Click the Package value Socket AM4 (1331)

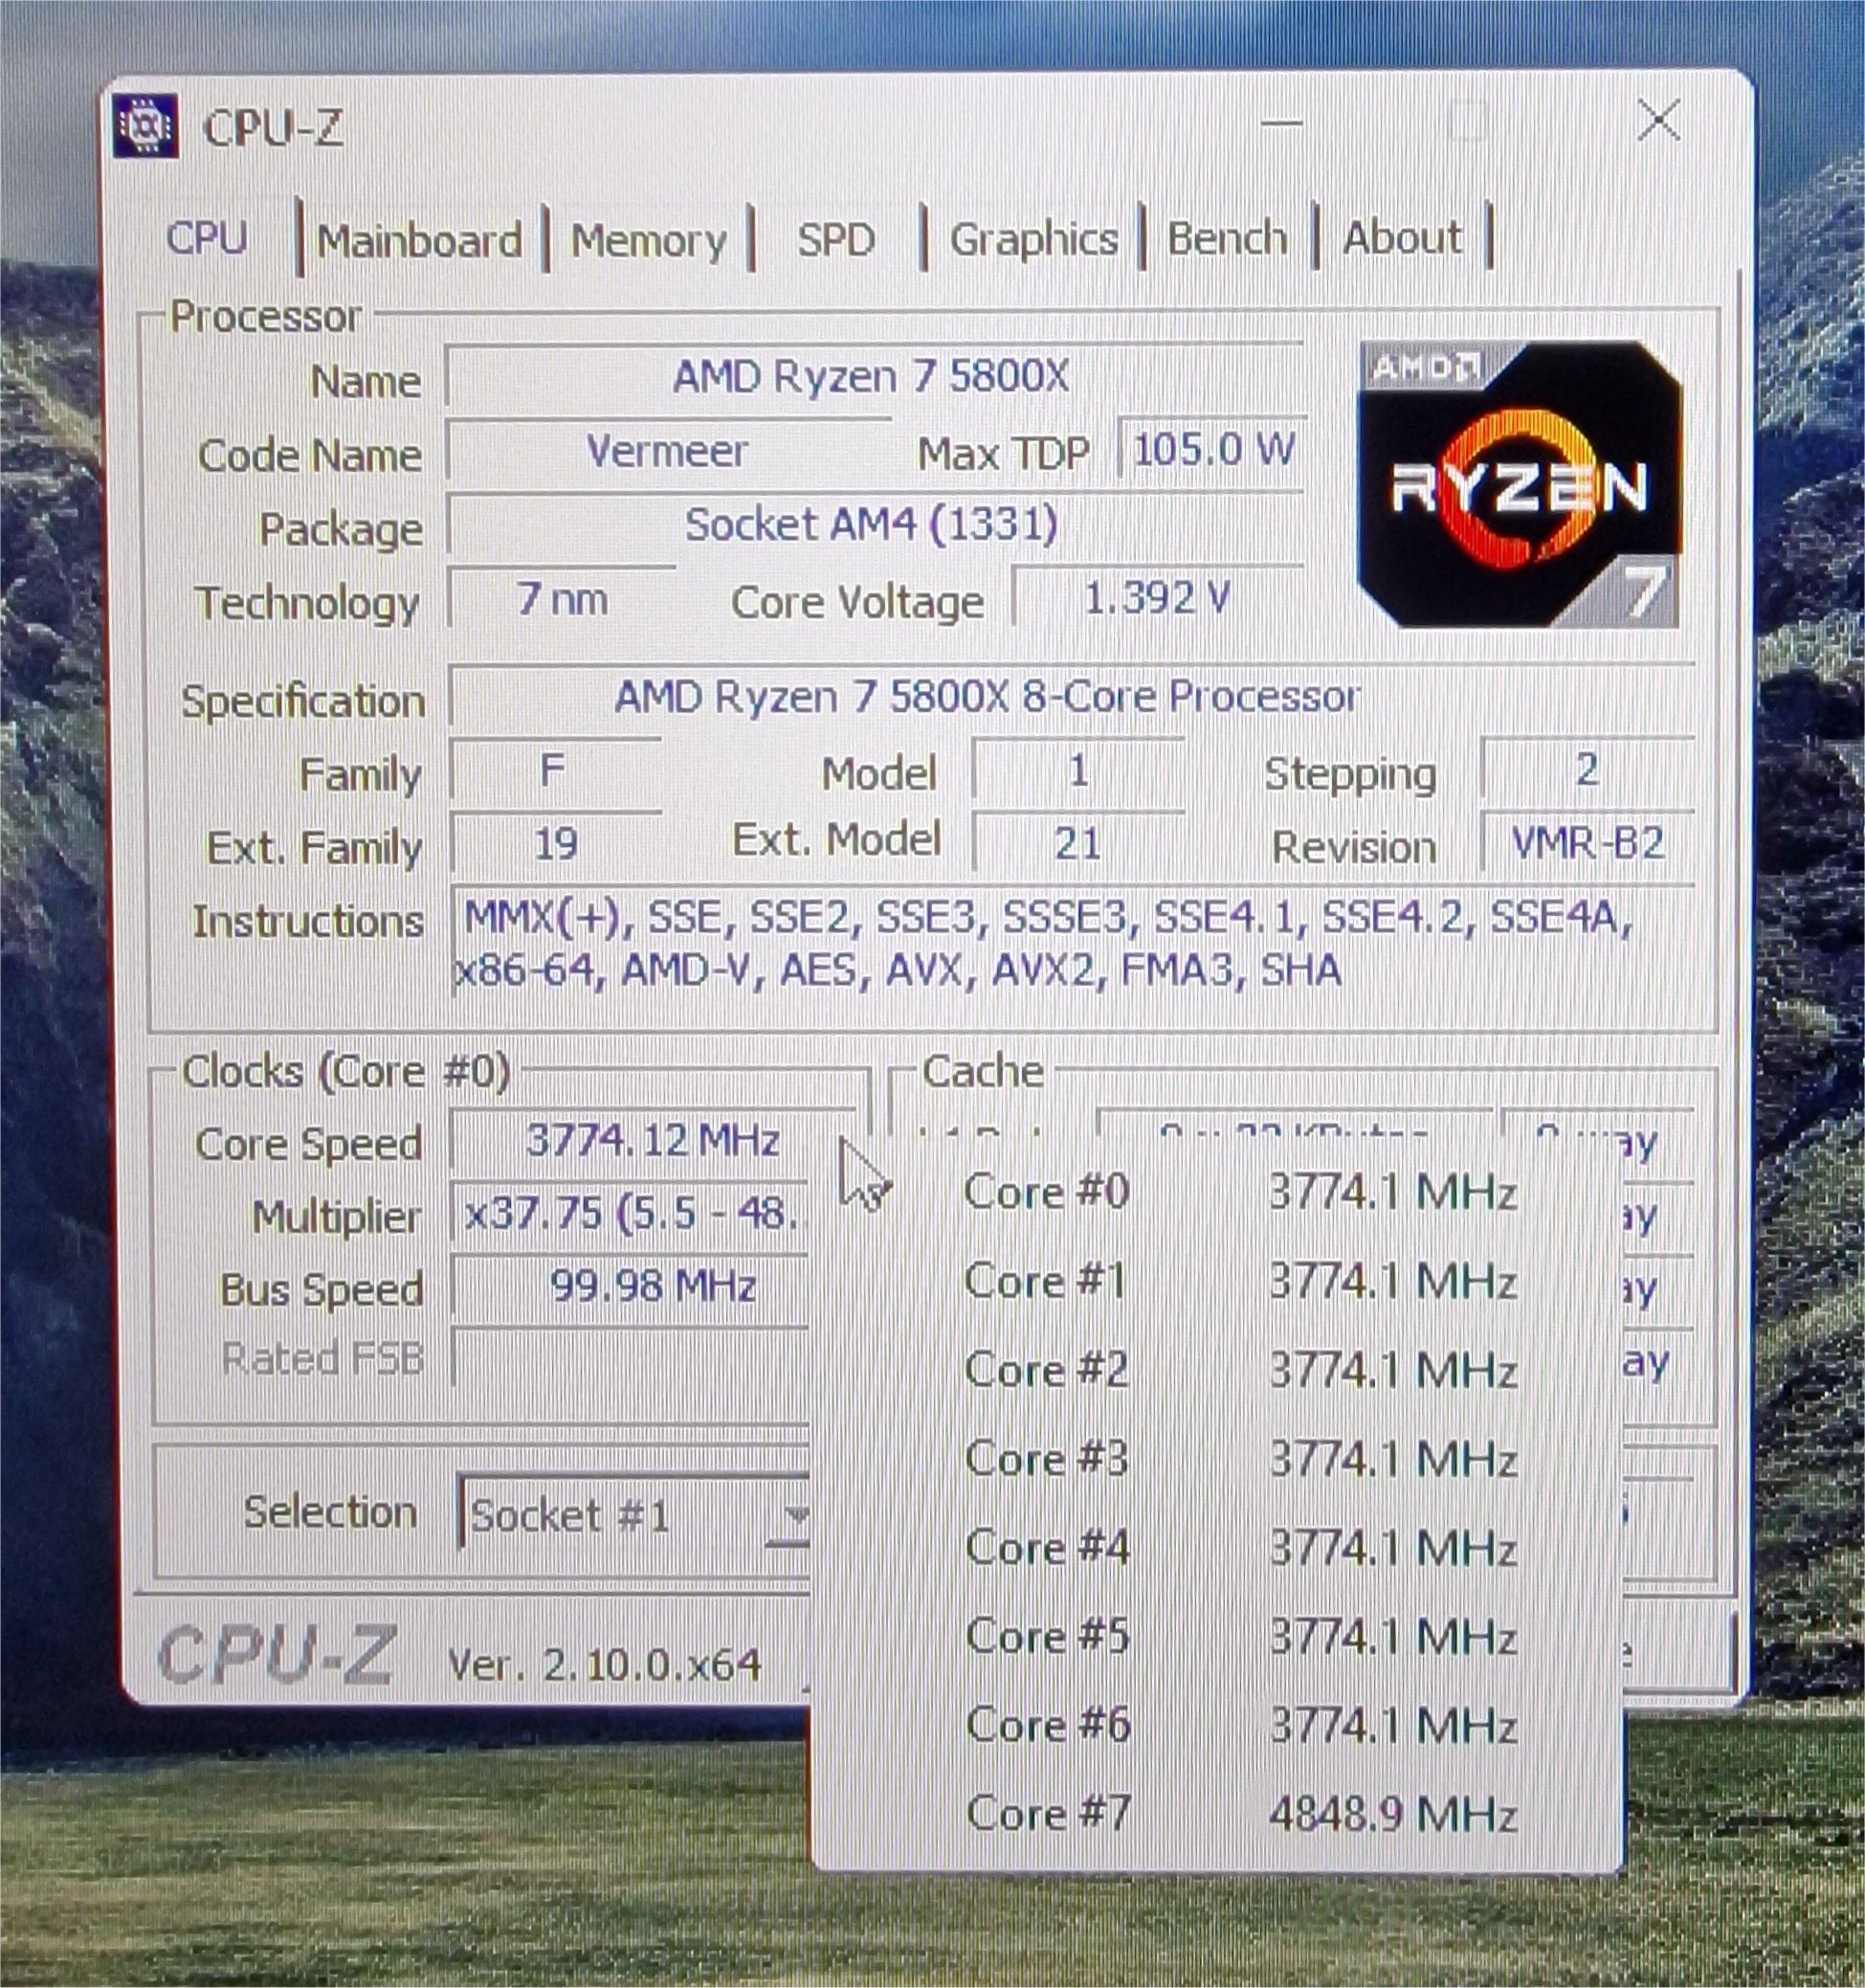tap(874, 524)
